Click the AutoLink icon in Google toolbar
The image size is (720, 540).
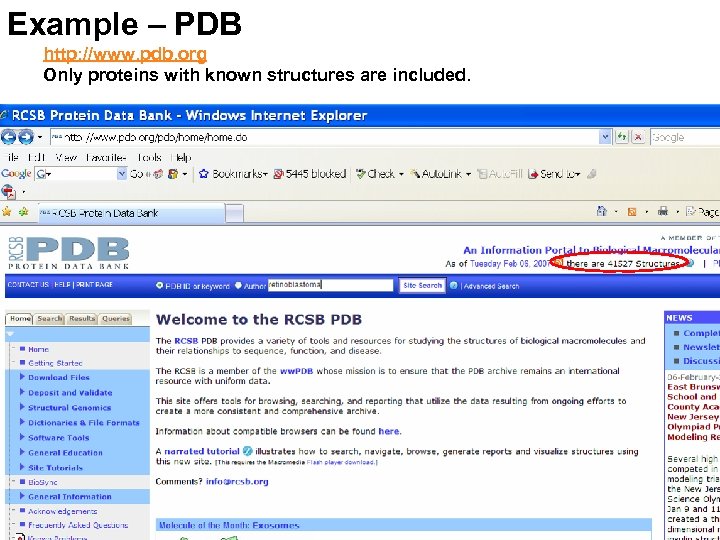pos(415,174)
